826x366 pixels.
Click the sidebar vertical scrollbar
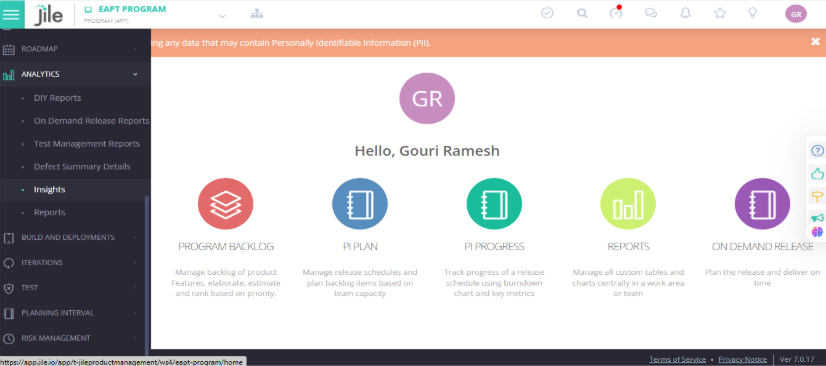pos(147,276)
